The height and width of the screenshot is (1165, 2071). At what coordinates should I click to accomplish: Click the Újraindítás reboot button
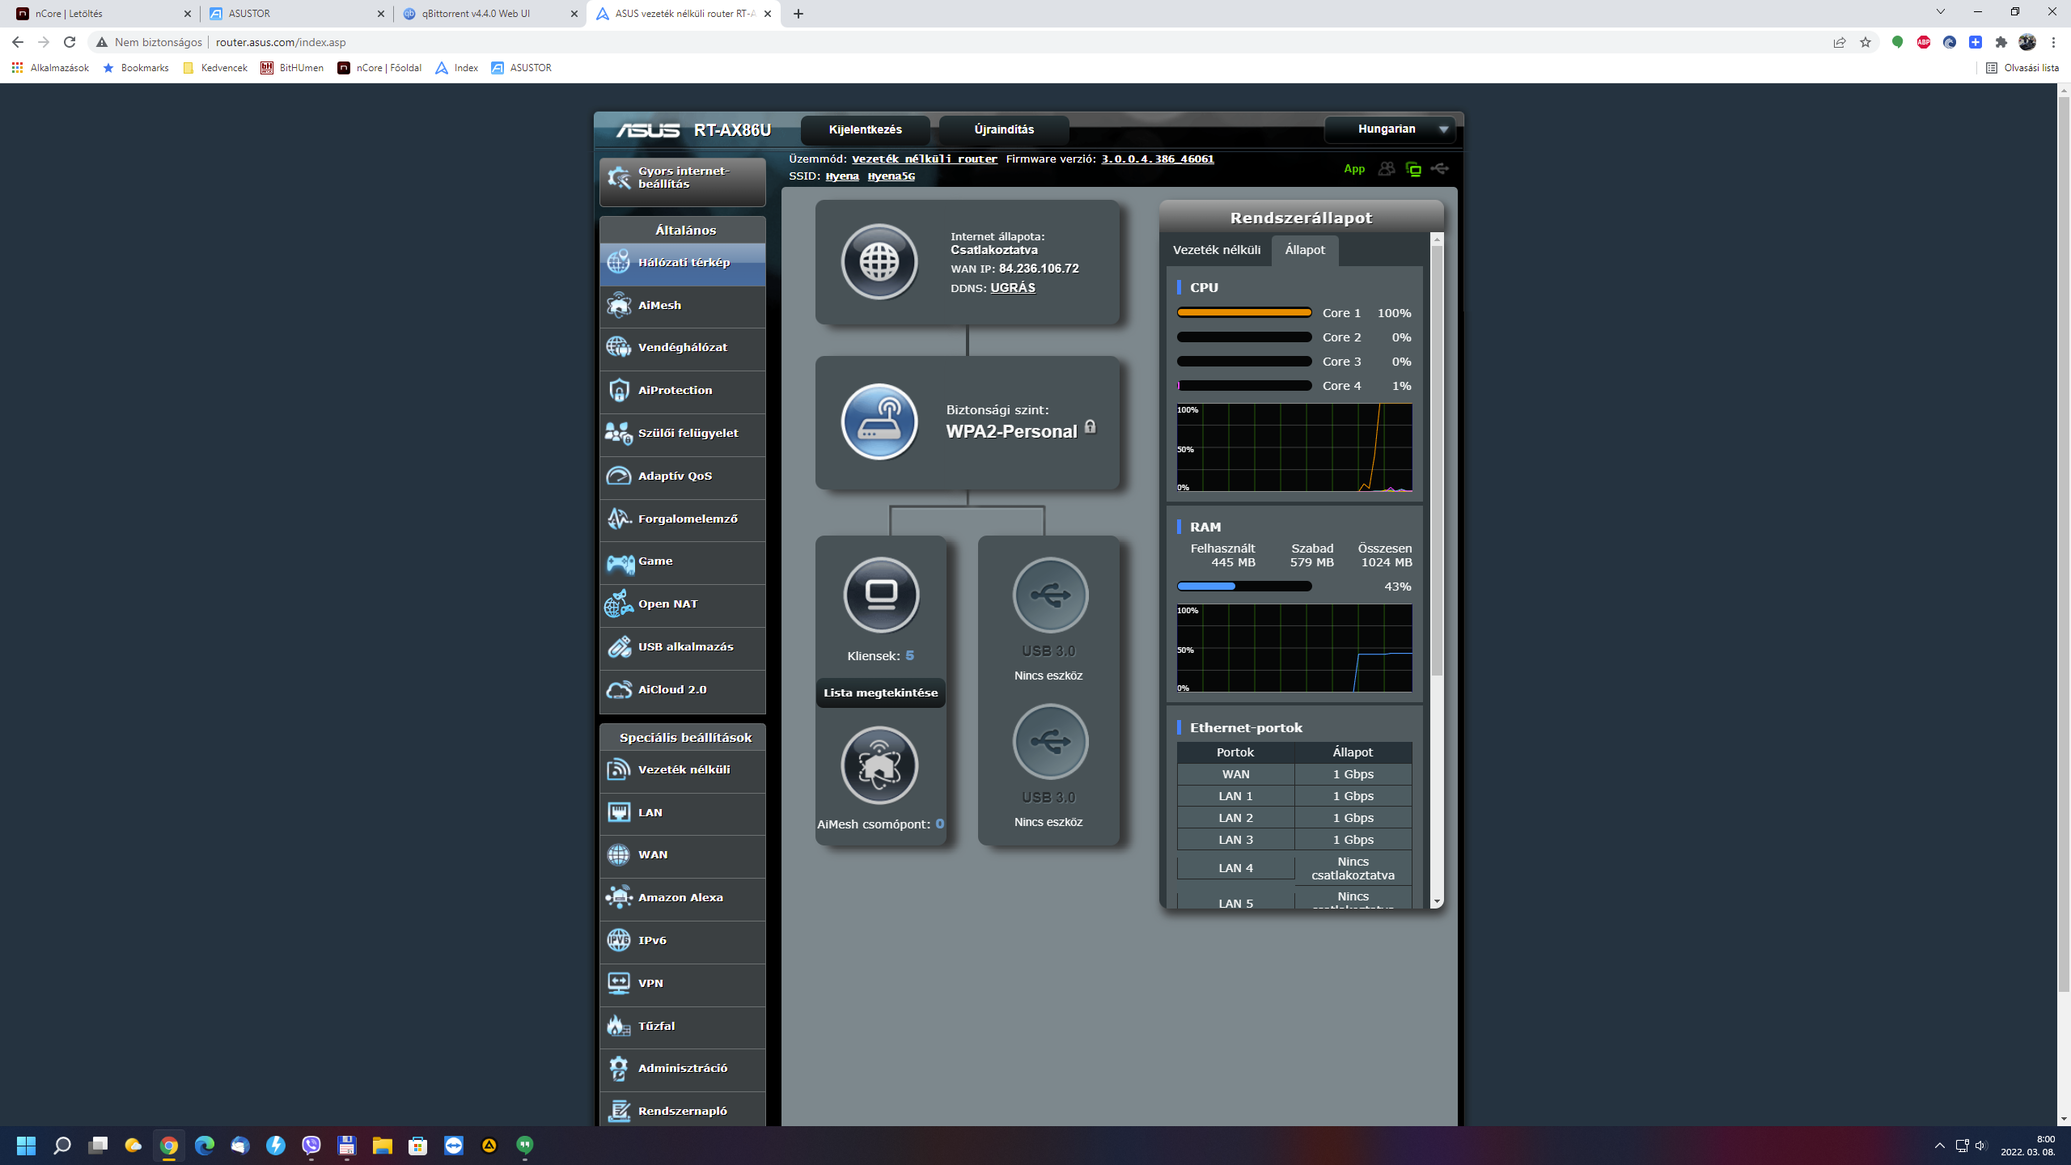[1004, 130]
